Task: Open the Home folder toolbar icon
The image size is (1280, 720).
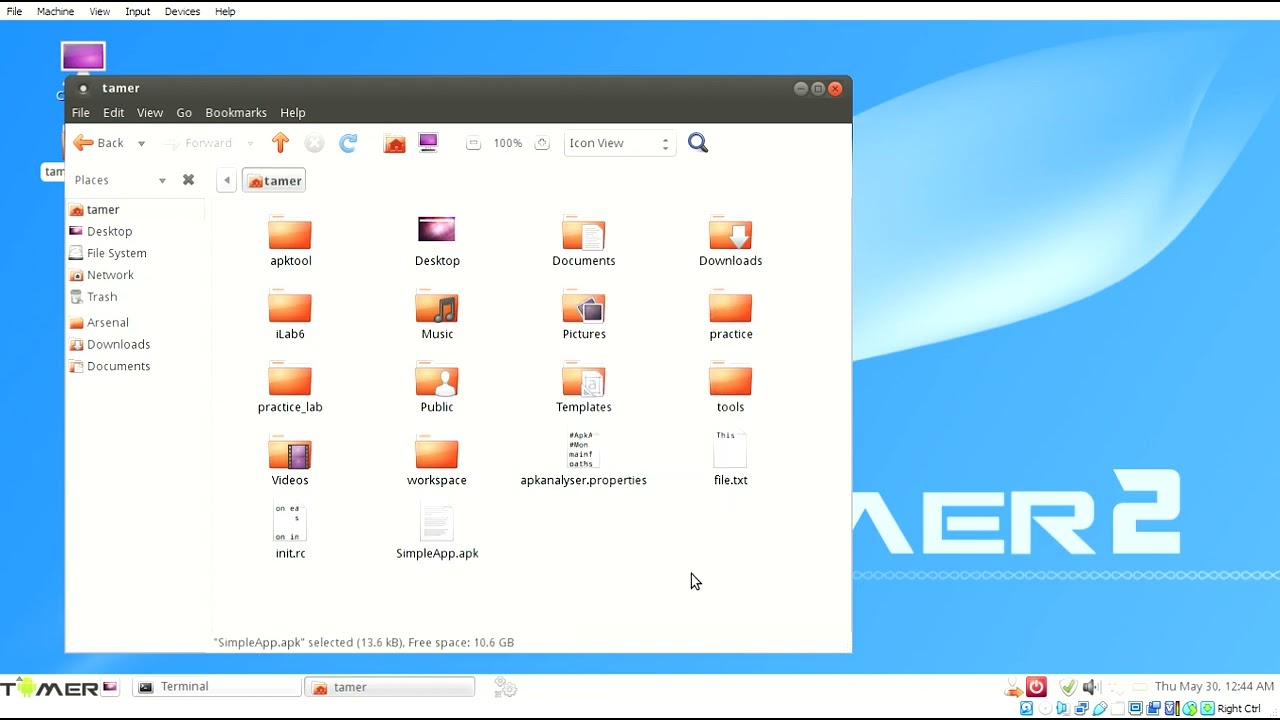Action: (x=395, y=143)
